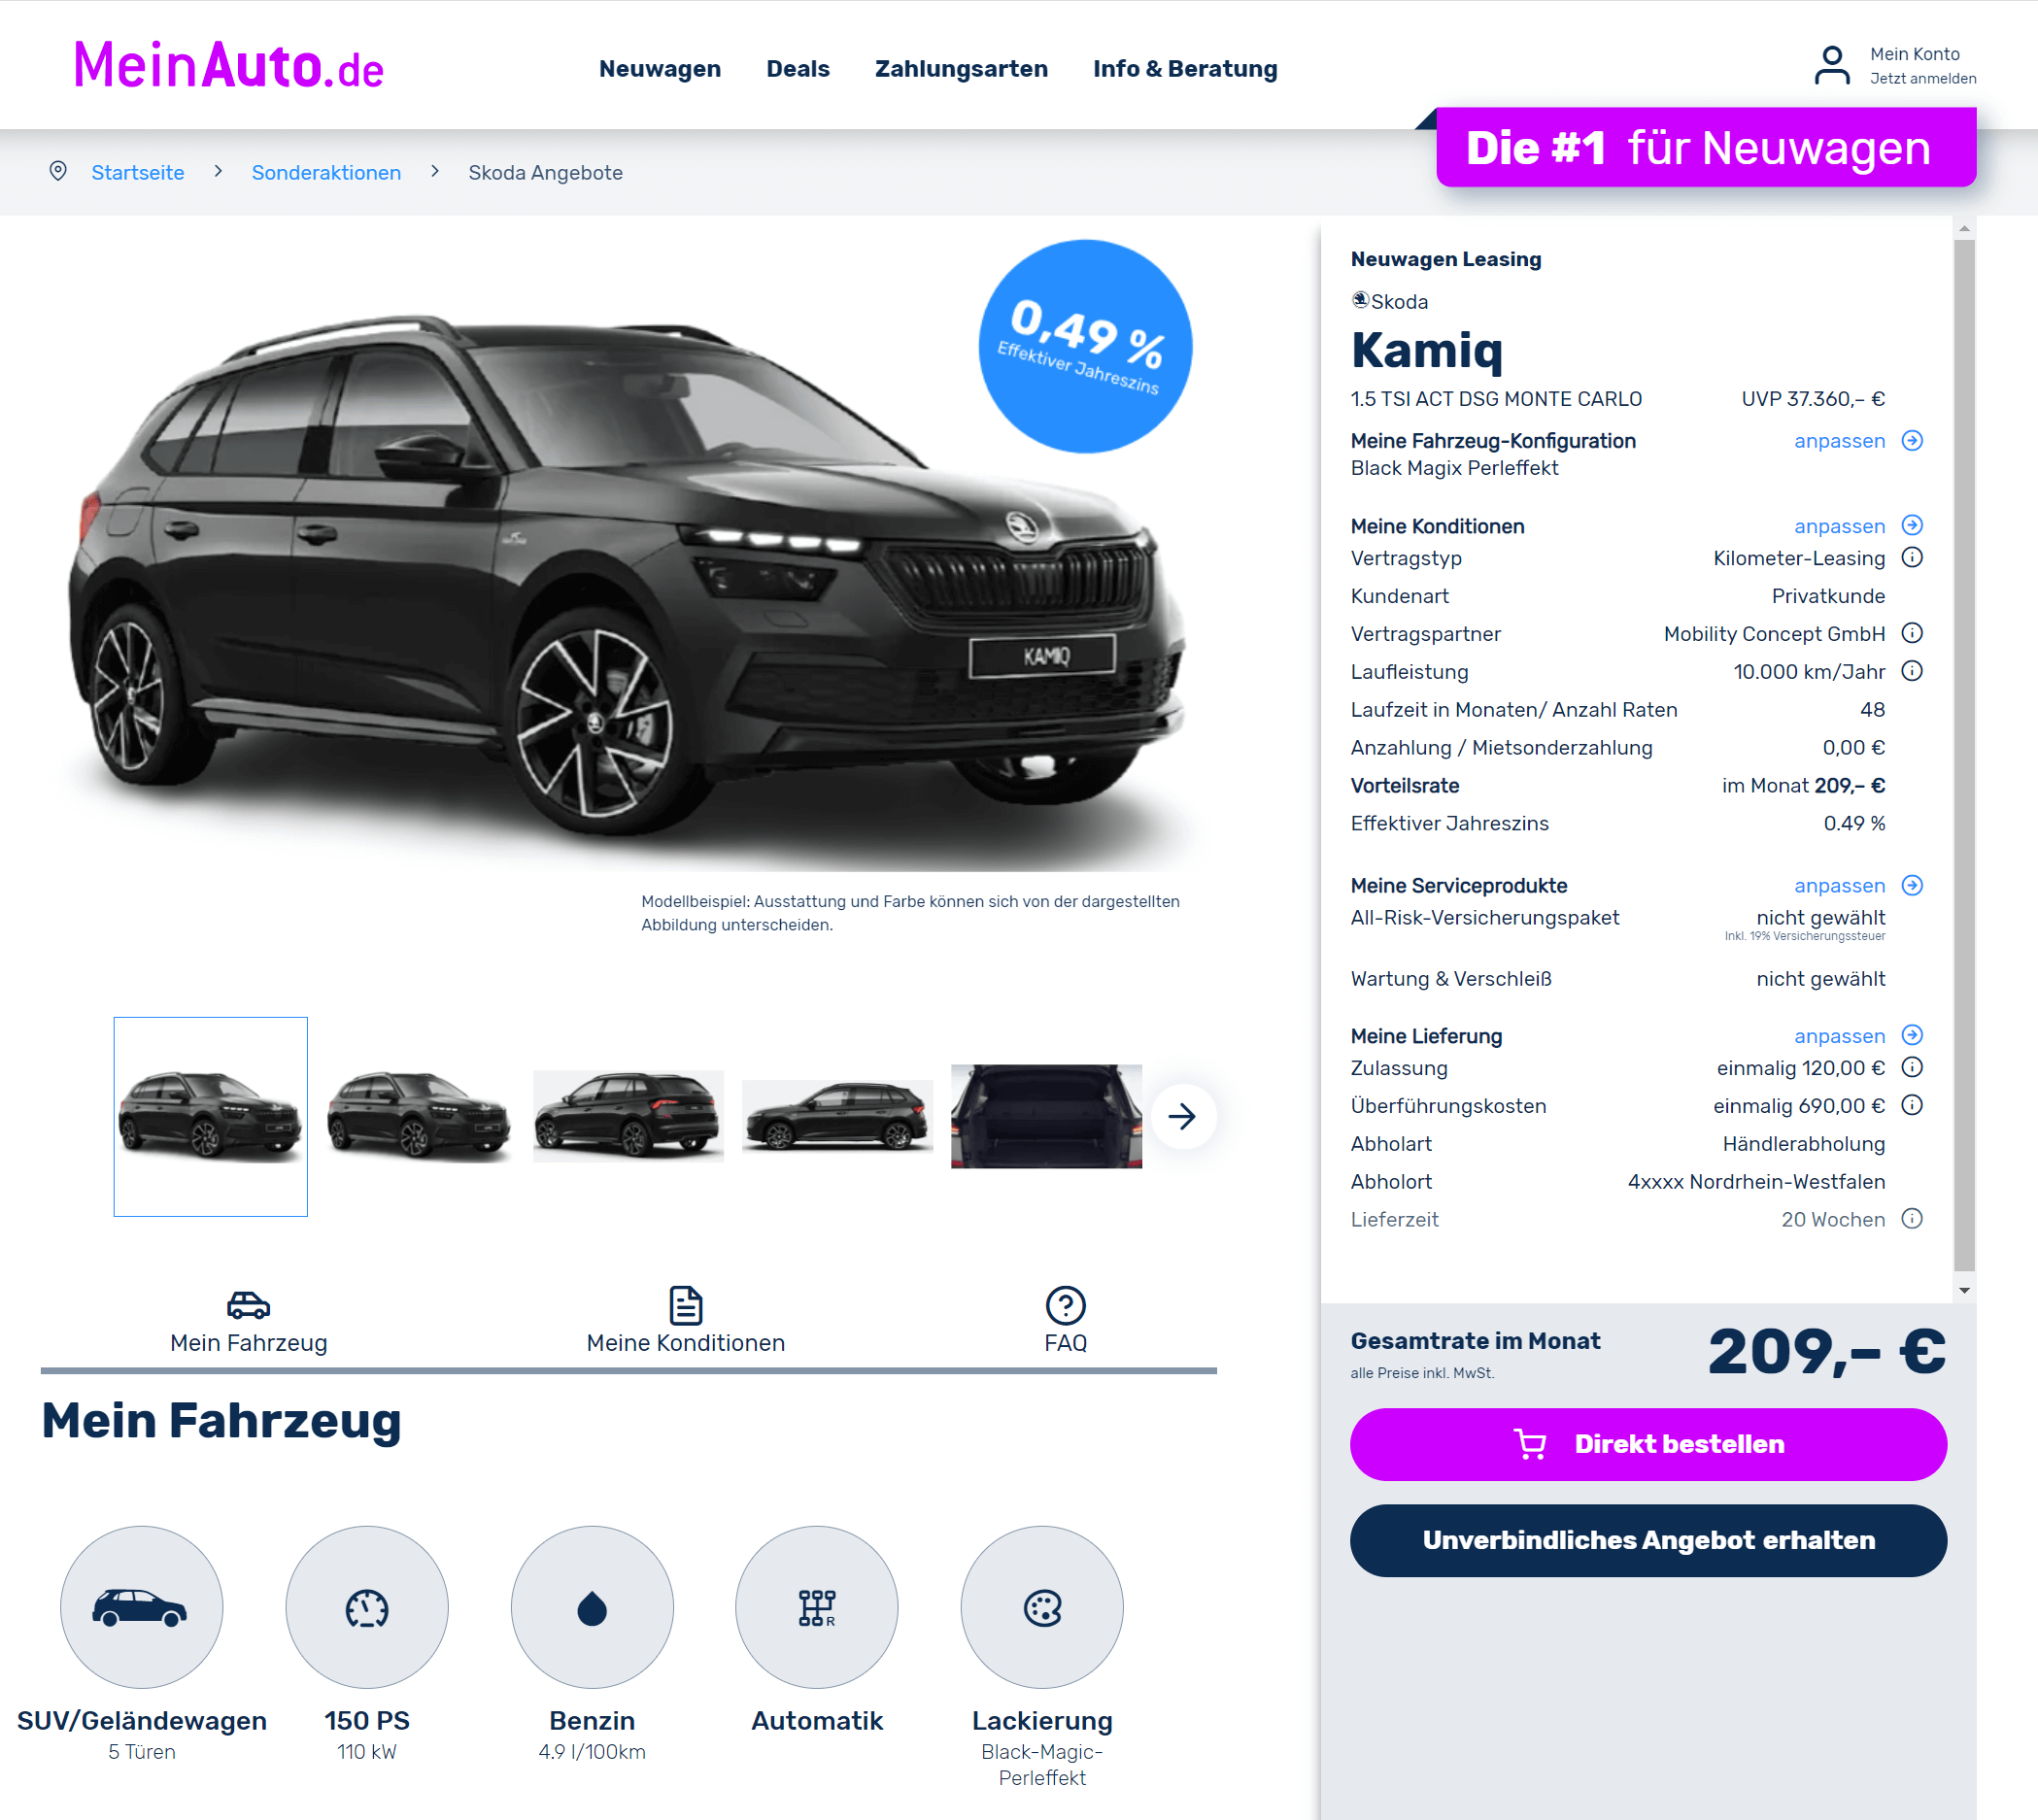This screenshot has width=2038, height=1820.
Task: Switch to Meine Konditionen tab
Action: (x=686, y=1321)
